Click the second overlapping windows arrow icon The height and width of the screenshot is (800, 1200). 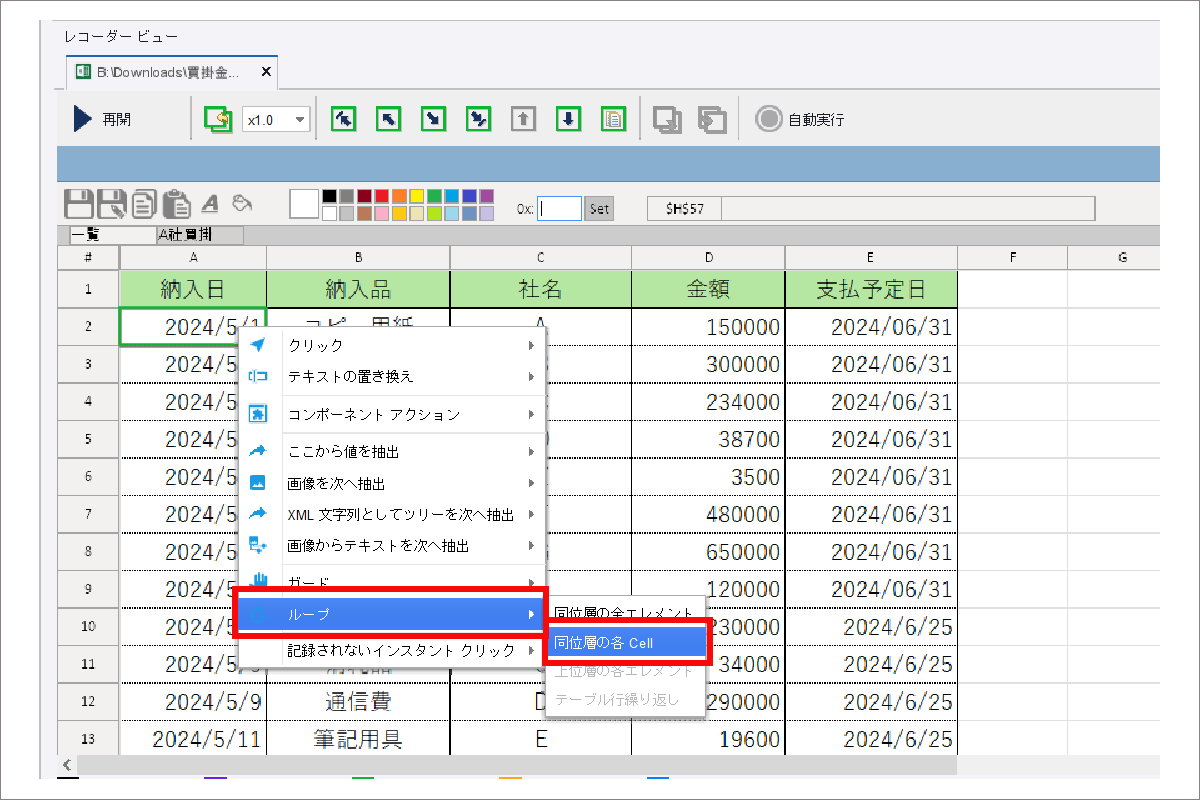(x=712, y=120)
